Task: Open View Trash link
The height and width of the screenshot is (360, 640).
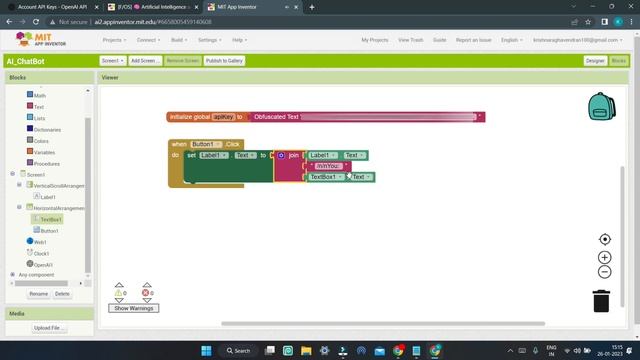Action: (411, 40)
